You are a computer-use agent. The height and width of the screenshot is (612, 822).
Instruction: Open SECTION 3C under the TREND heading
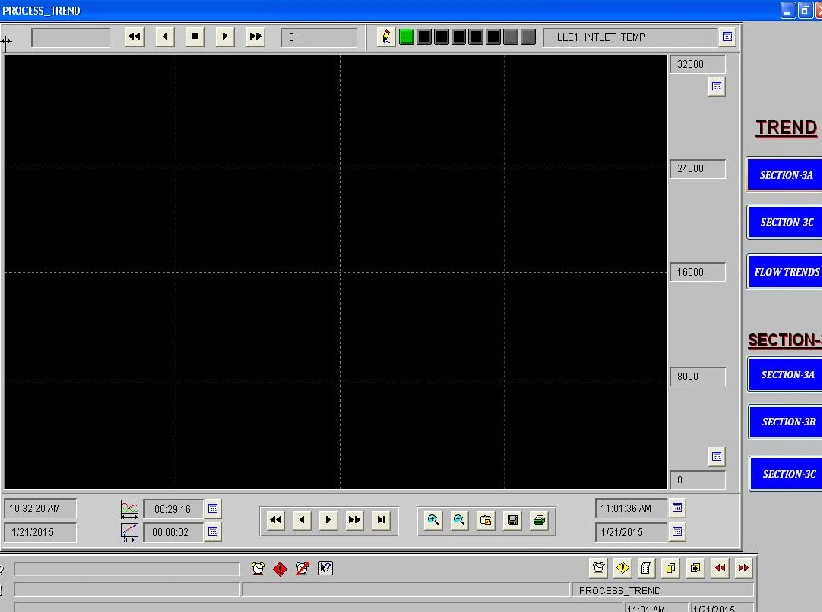[785, 222]
